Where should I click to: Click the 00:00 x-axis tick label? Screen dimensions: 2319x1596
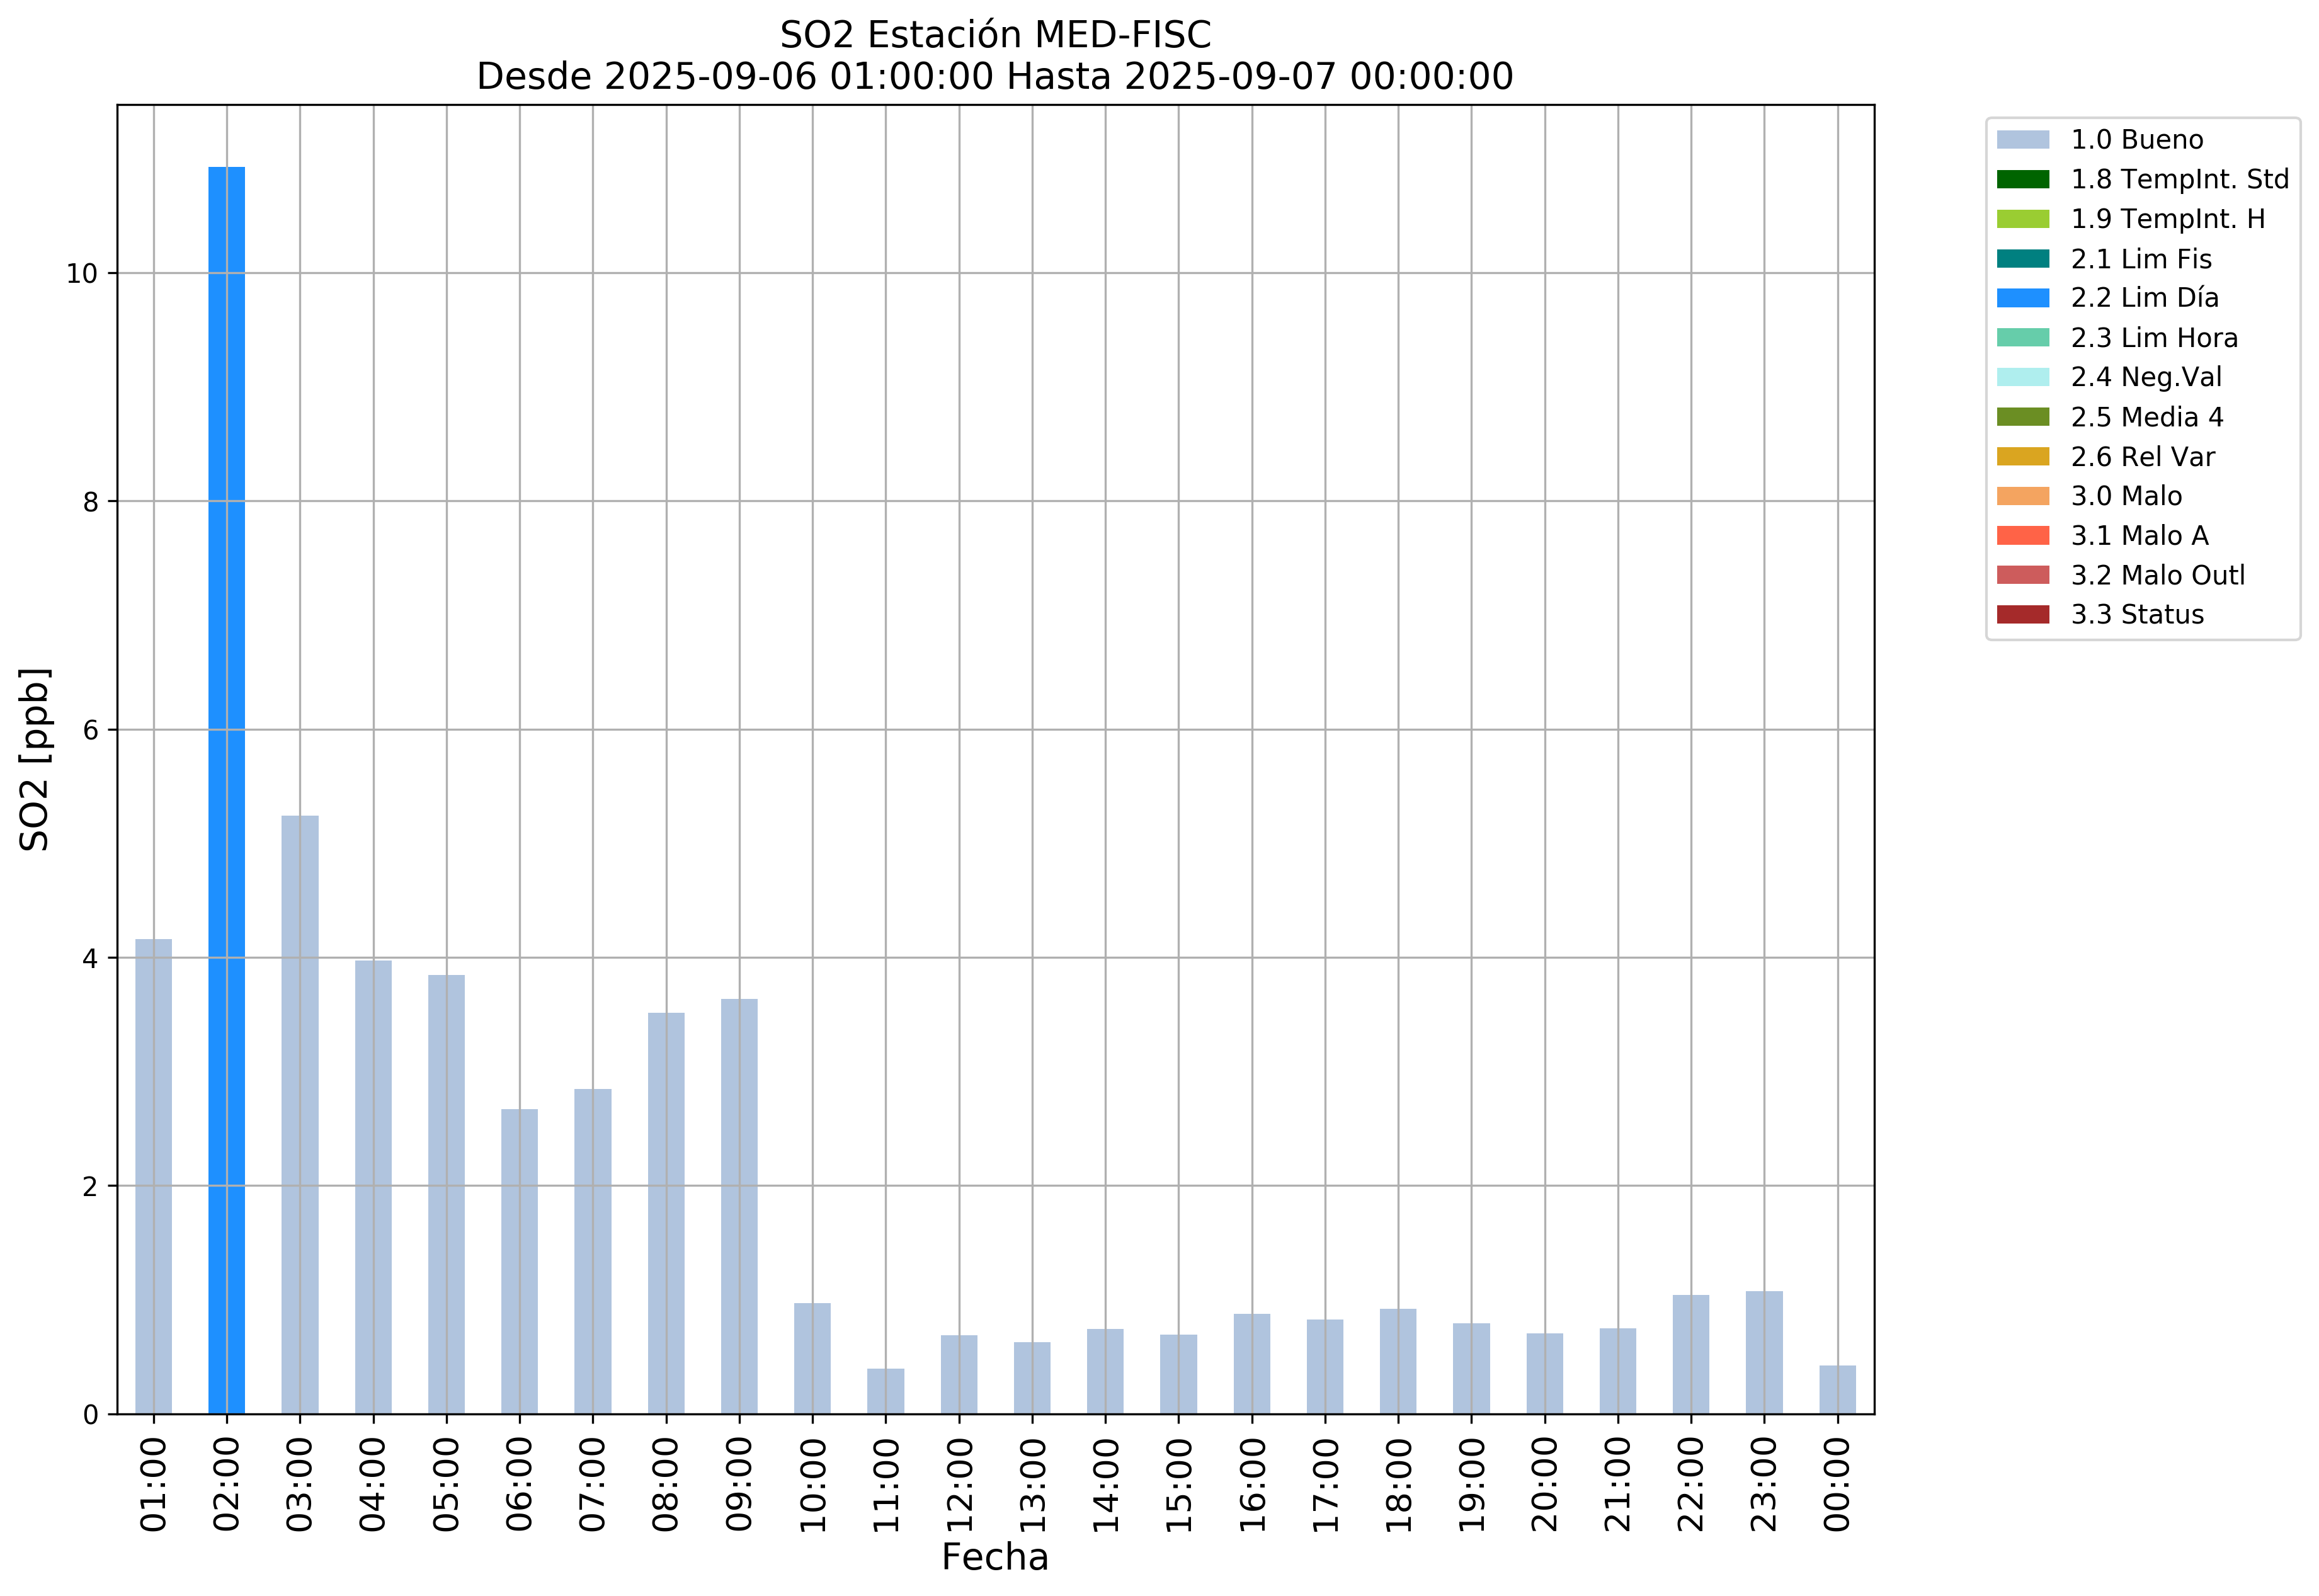[1837, 1485]
